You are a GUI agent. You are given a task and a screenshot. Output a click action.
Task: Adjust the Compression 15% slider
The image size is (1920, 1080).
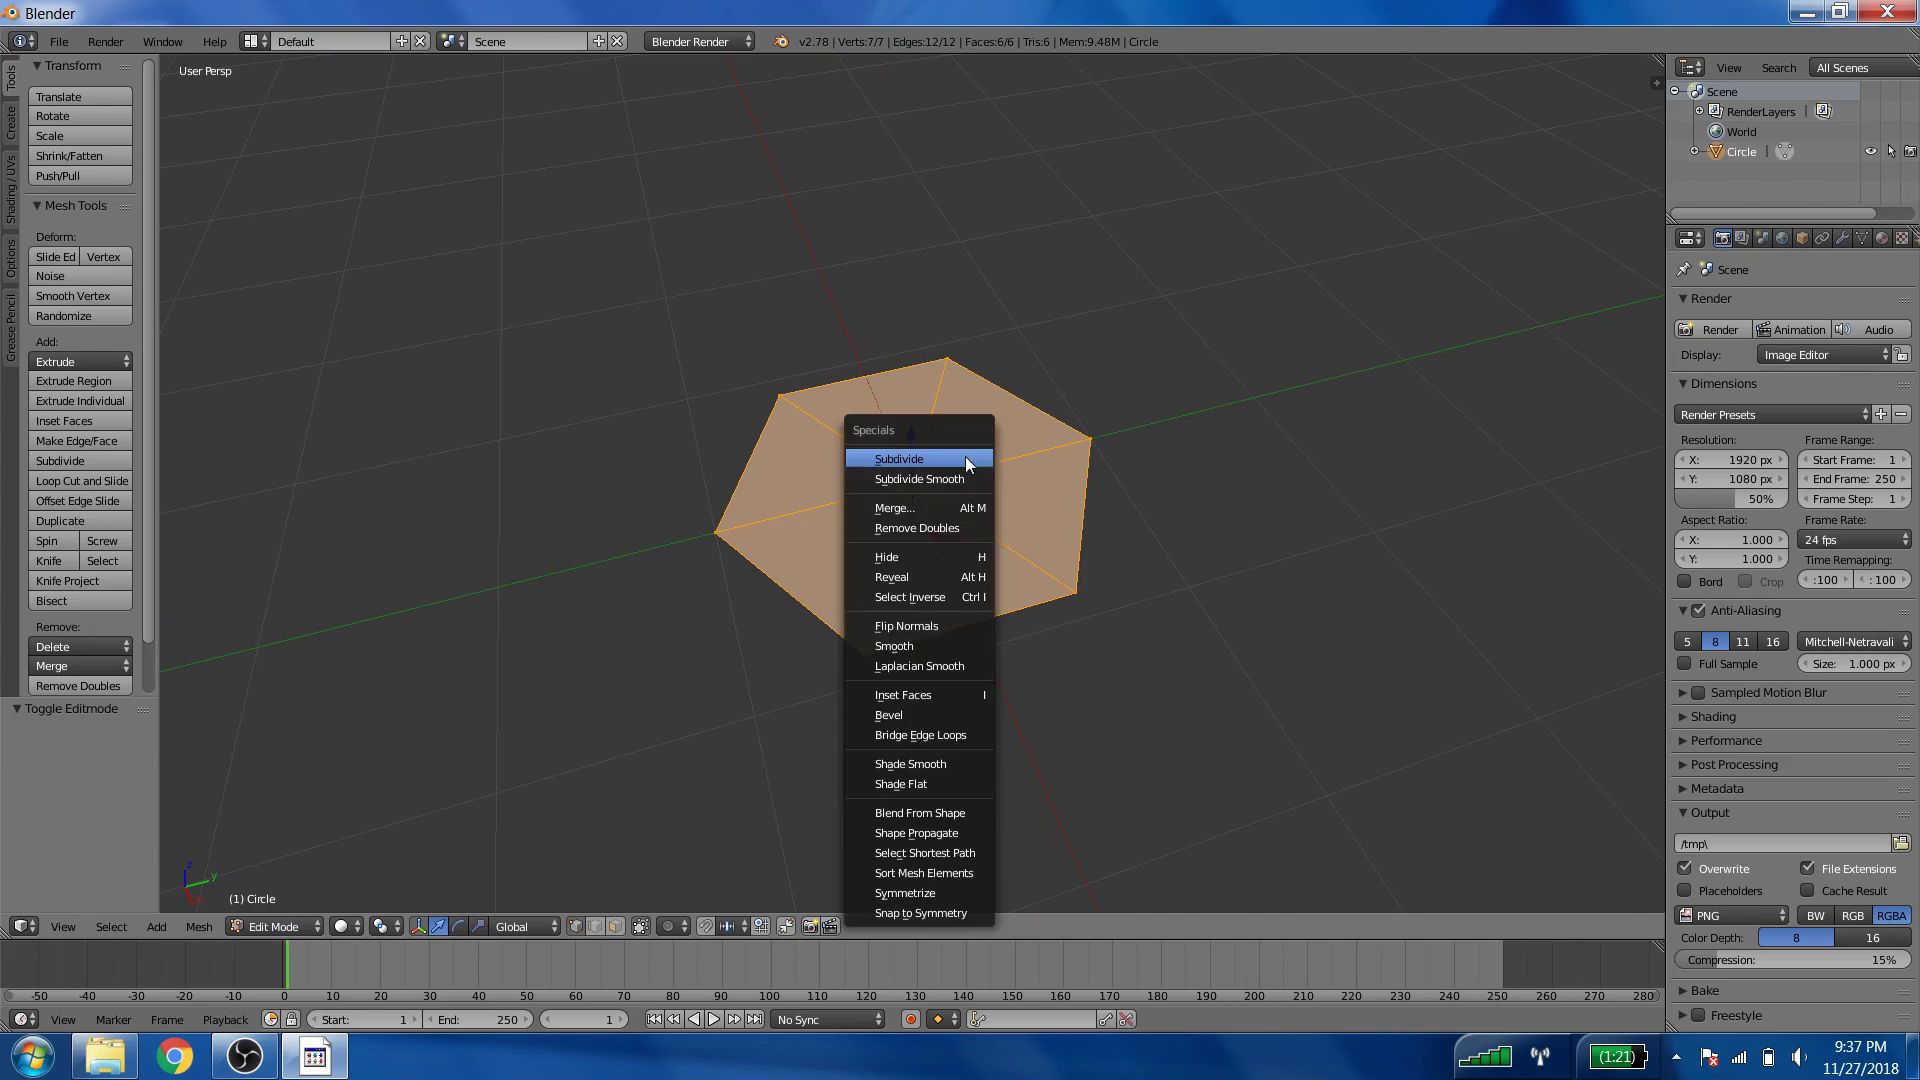(x=1793, y=959)
